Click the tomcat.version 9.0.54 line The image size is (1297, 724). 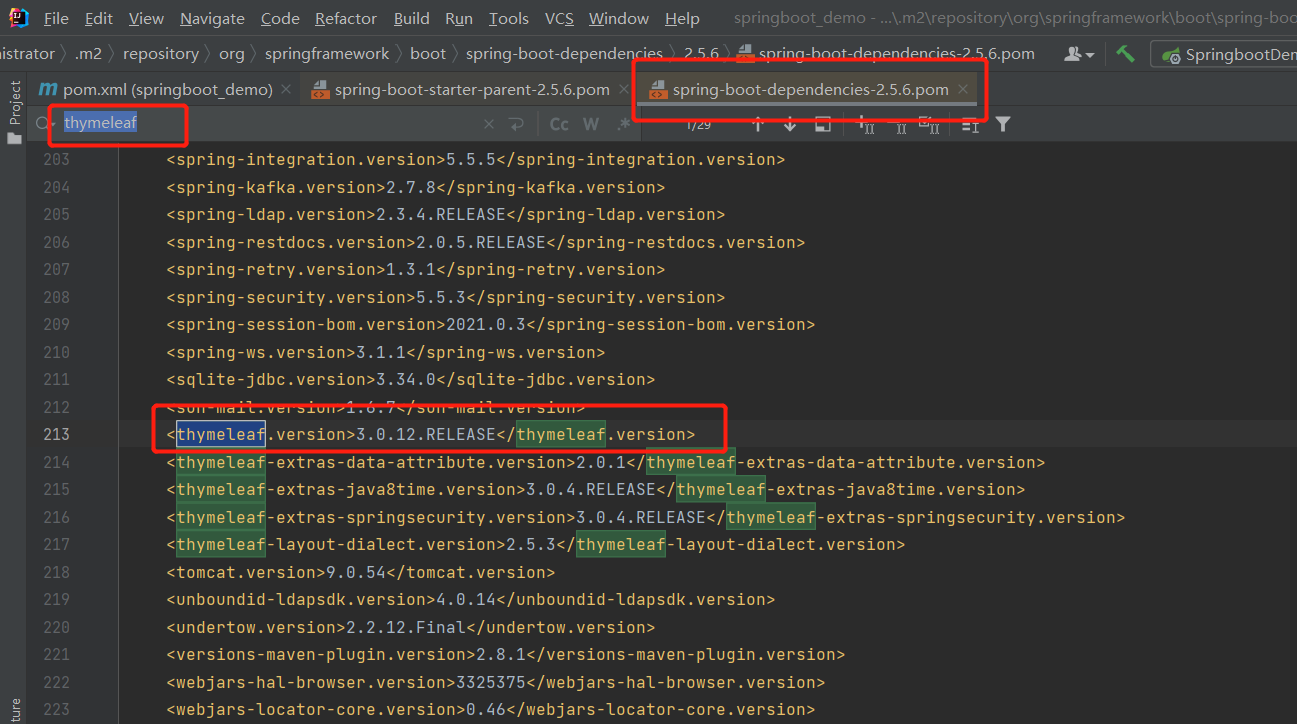(361, 572)
